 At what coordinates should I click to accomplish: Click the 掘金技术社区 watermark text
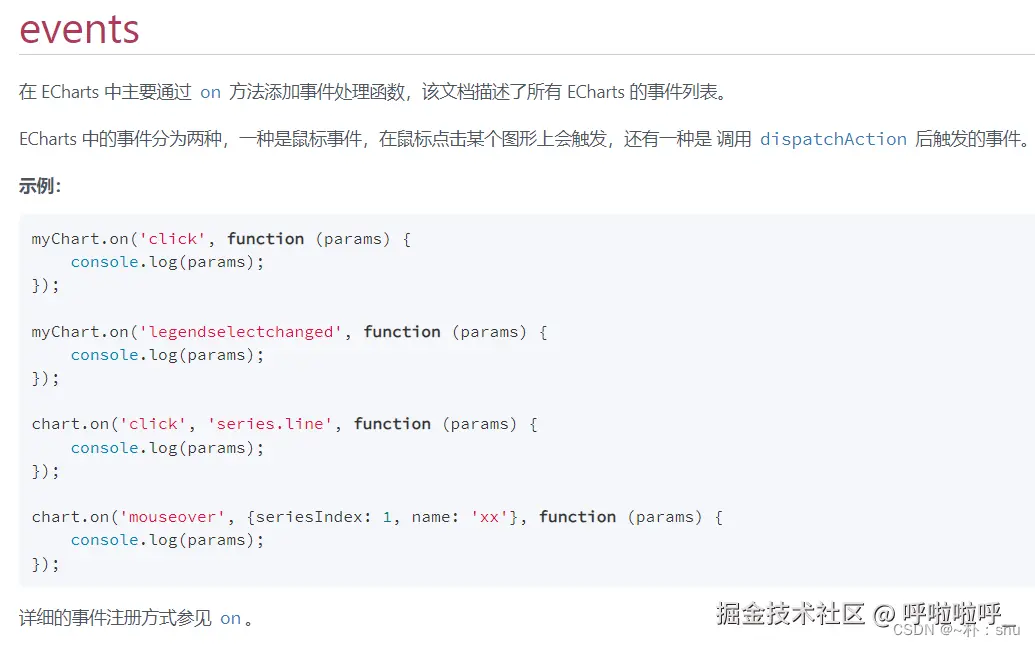pyautogui.click(x=789, y=613)
